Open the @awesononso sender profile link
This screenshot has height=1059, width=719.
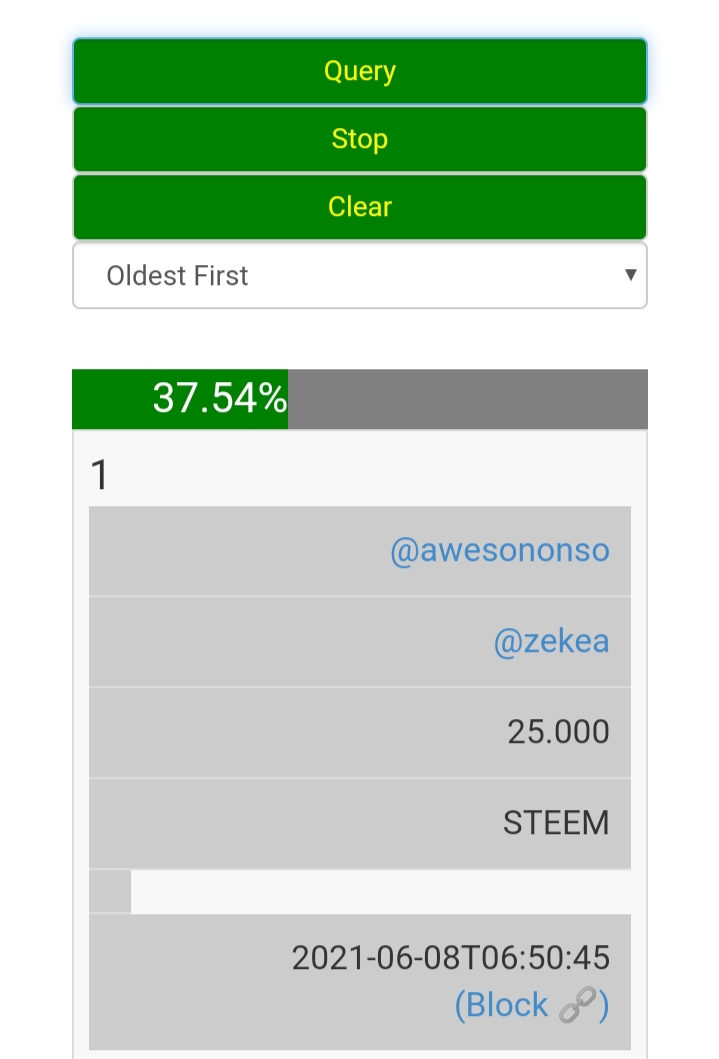[499, 551]
